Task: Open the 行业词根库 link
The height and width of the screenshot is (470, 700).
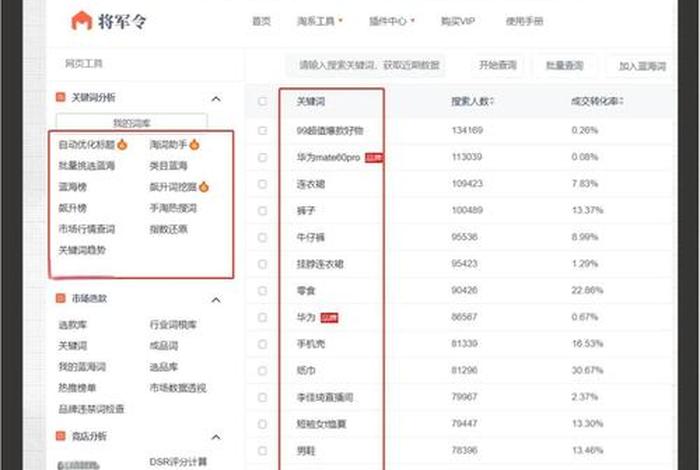Action: (173, 324)
